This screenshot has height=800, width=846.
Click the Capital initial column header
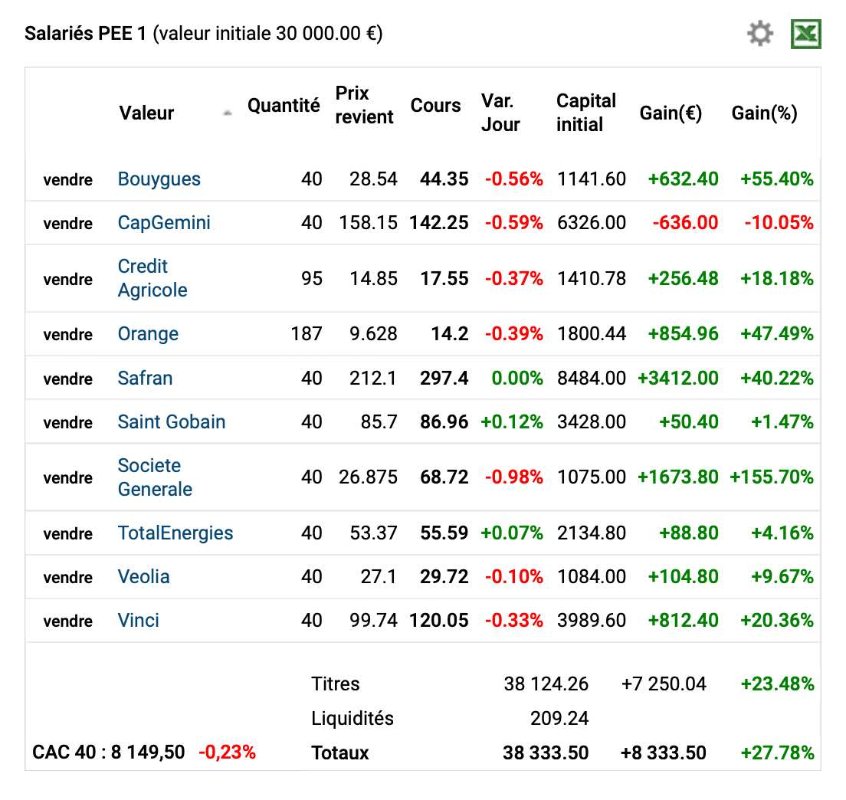tap(586, 112)
